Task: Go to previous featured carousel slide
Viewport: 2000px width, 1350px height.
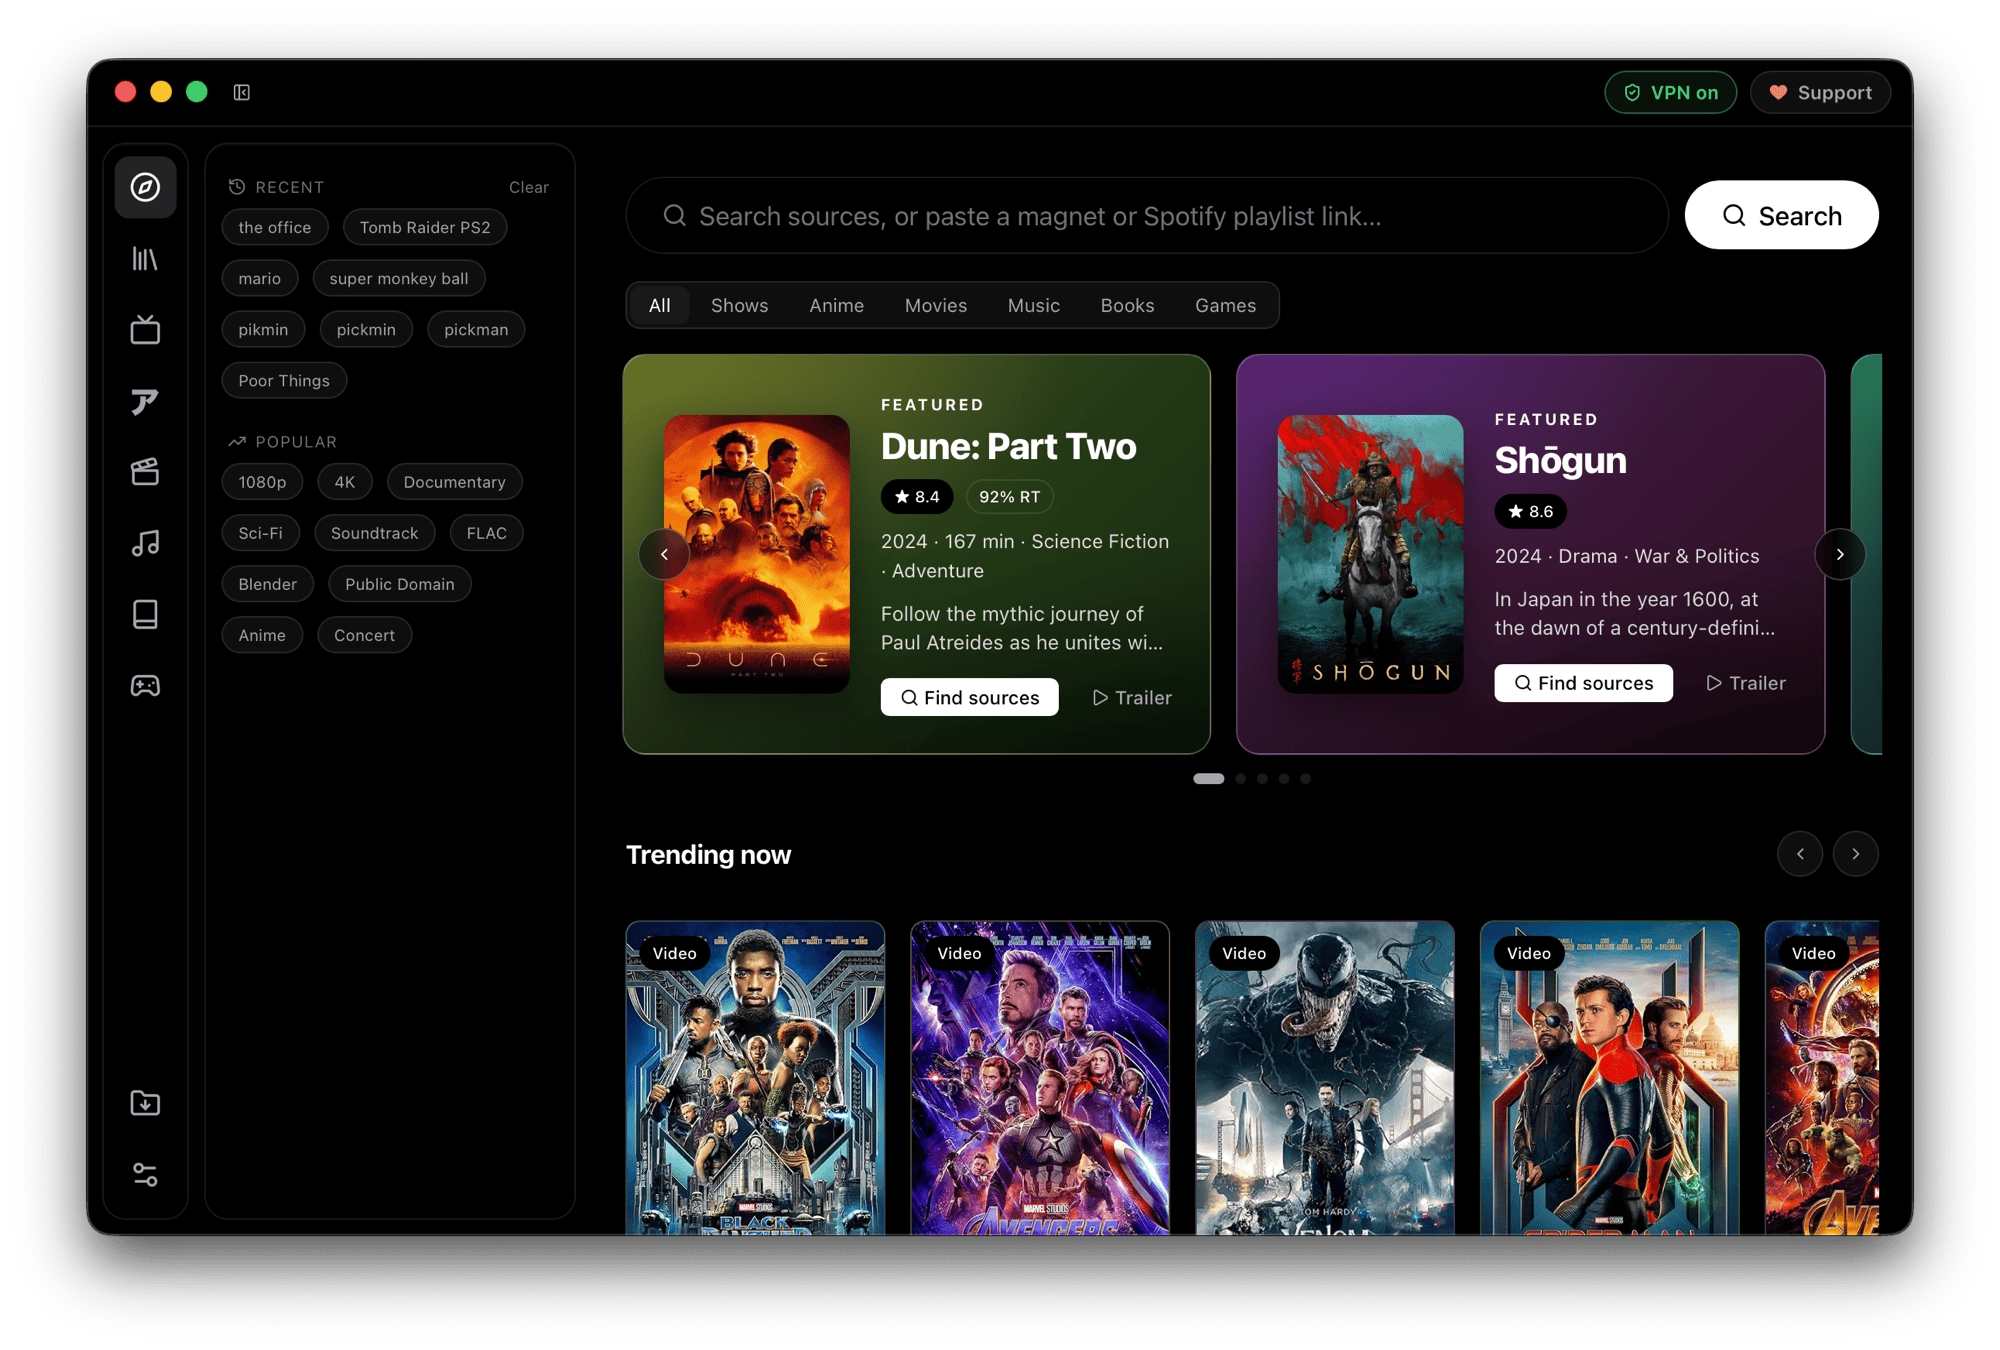Action: (664, 554)
